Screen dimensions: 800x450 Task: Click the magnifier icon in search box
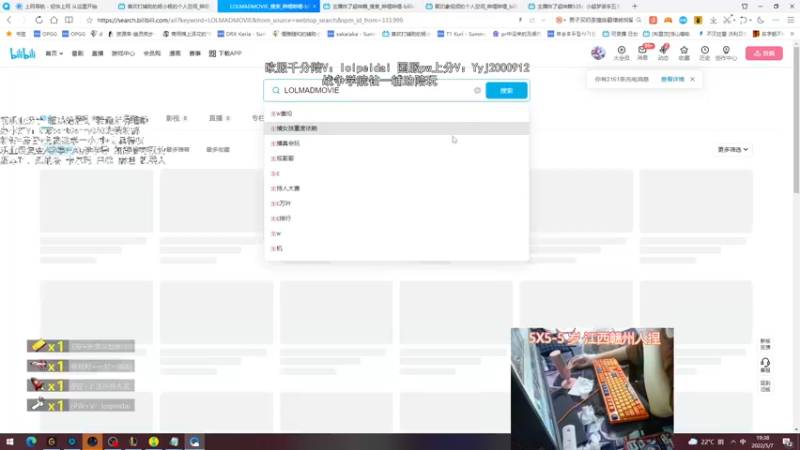[276, 90]
